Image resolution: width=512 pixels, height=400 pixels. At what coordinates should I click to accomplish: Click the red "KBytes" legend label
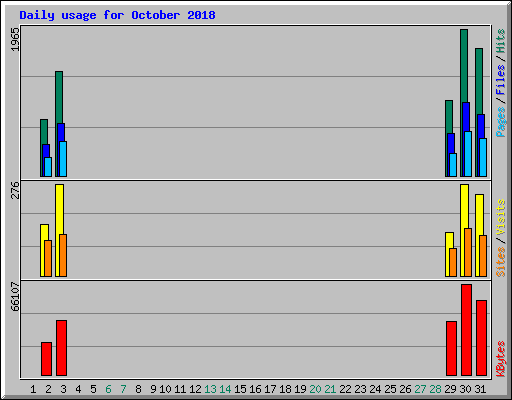coord(501,359)
